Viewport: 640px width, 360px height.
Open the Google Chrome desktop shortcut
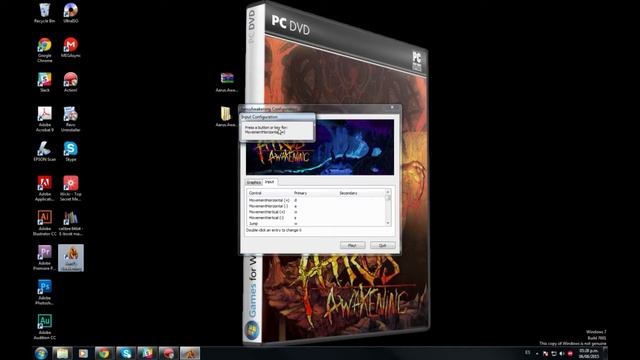44,50
